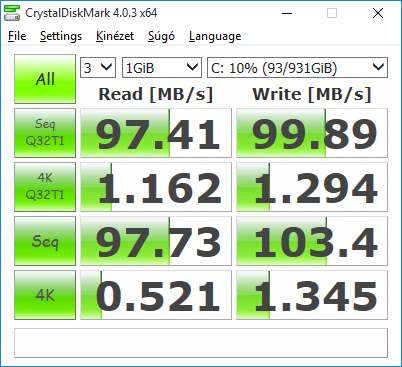Click the 4K Q32T1 read result 1.162
Viewport: 402px width, 367px height.
(156, 187)
